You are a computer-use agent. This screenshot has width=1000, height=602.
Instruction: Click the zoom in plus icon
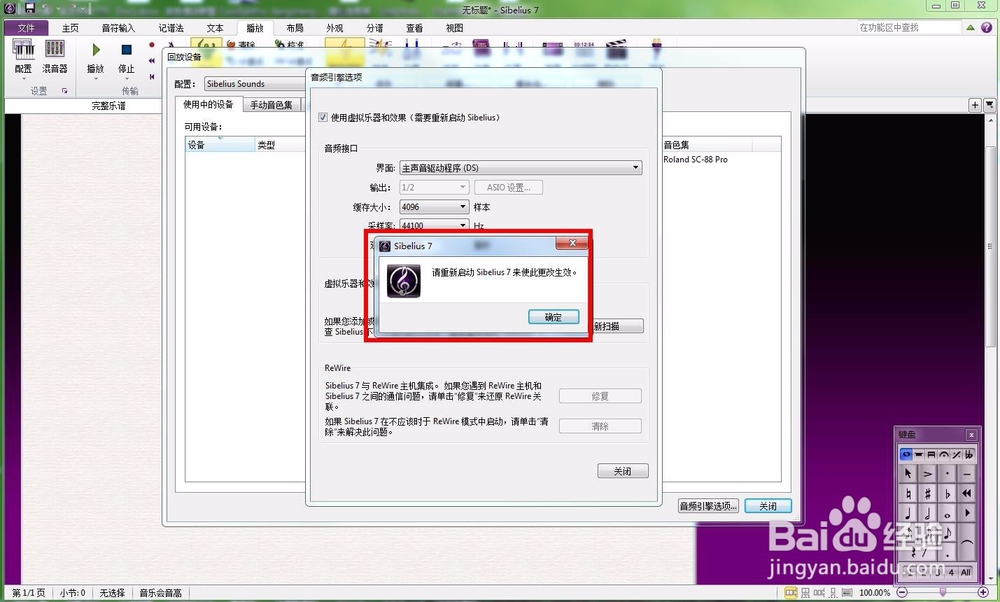tap(983, 592)
